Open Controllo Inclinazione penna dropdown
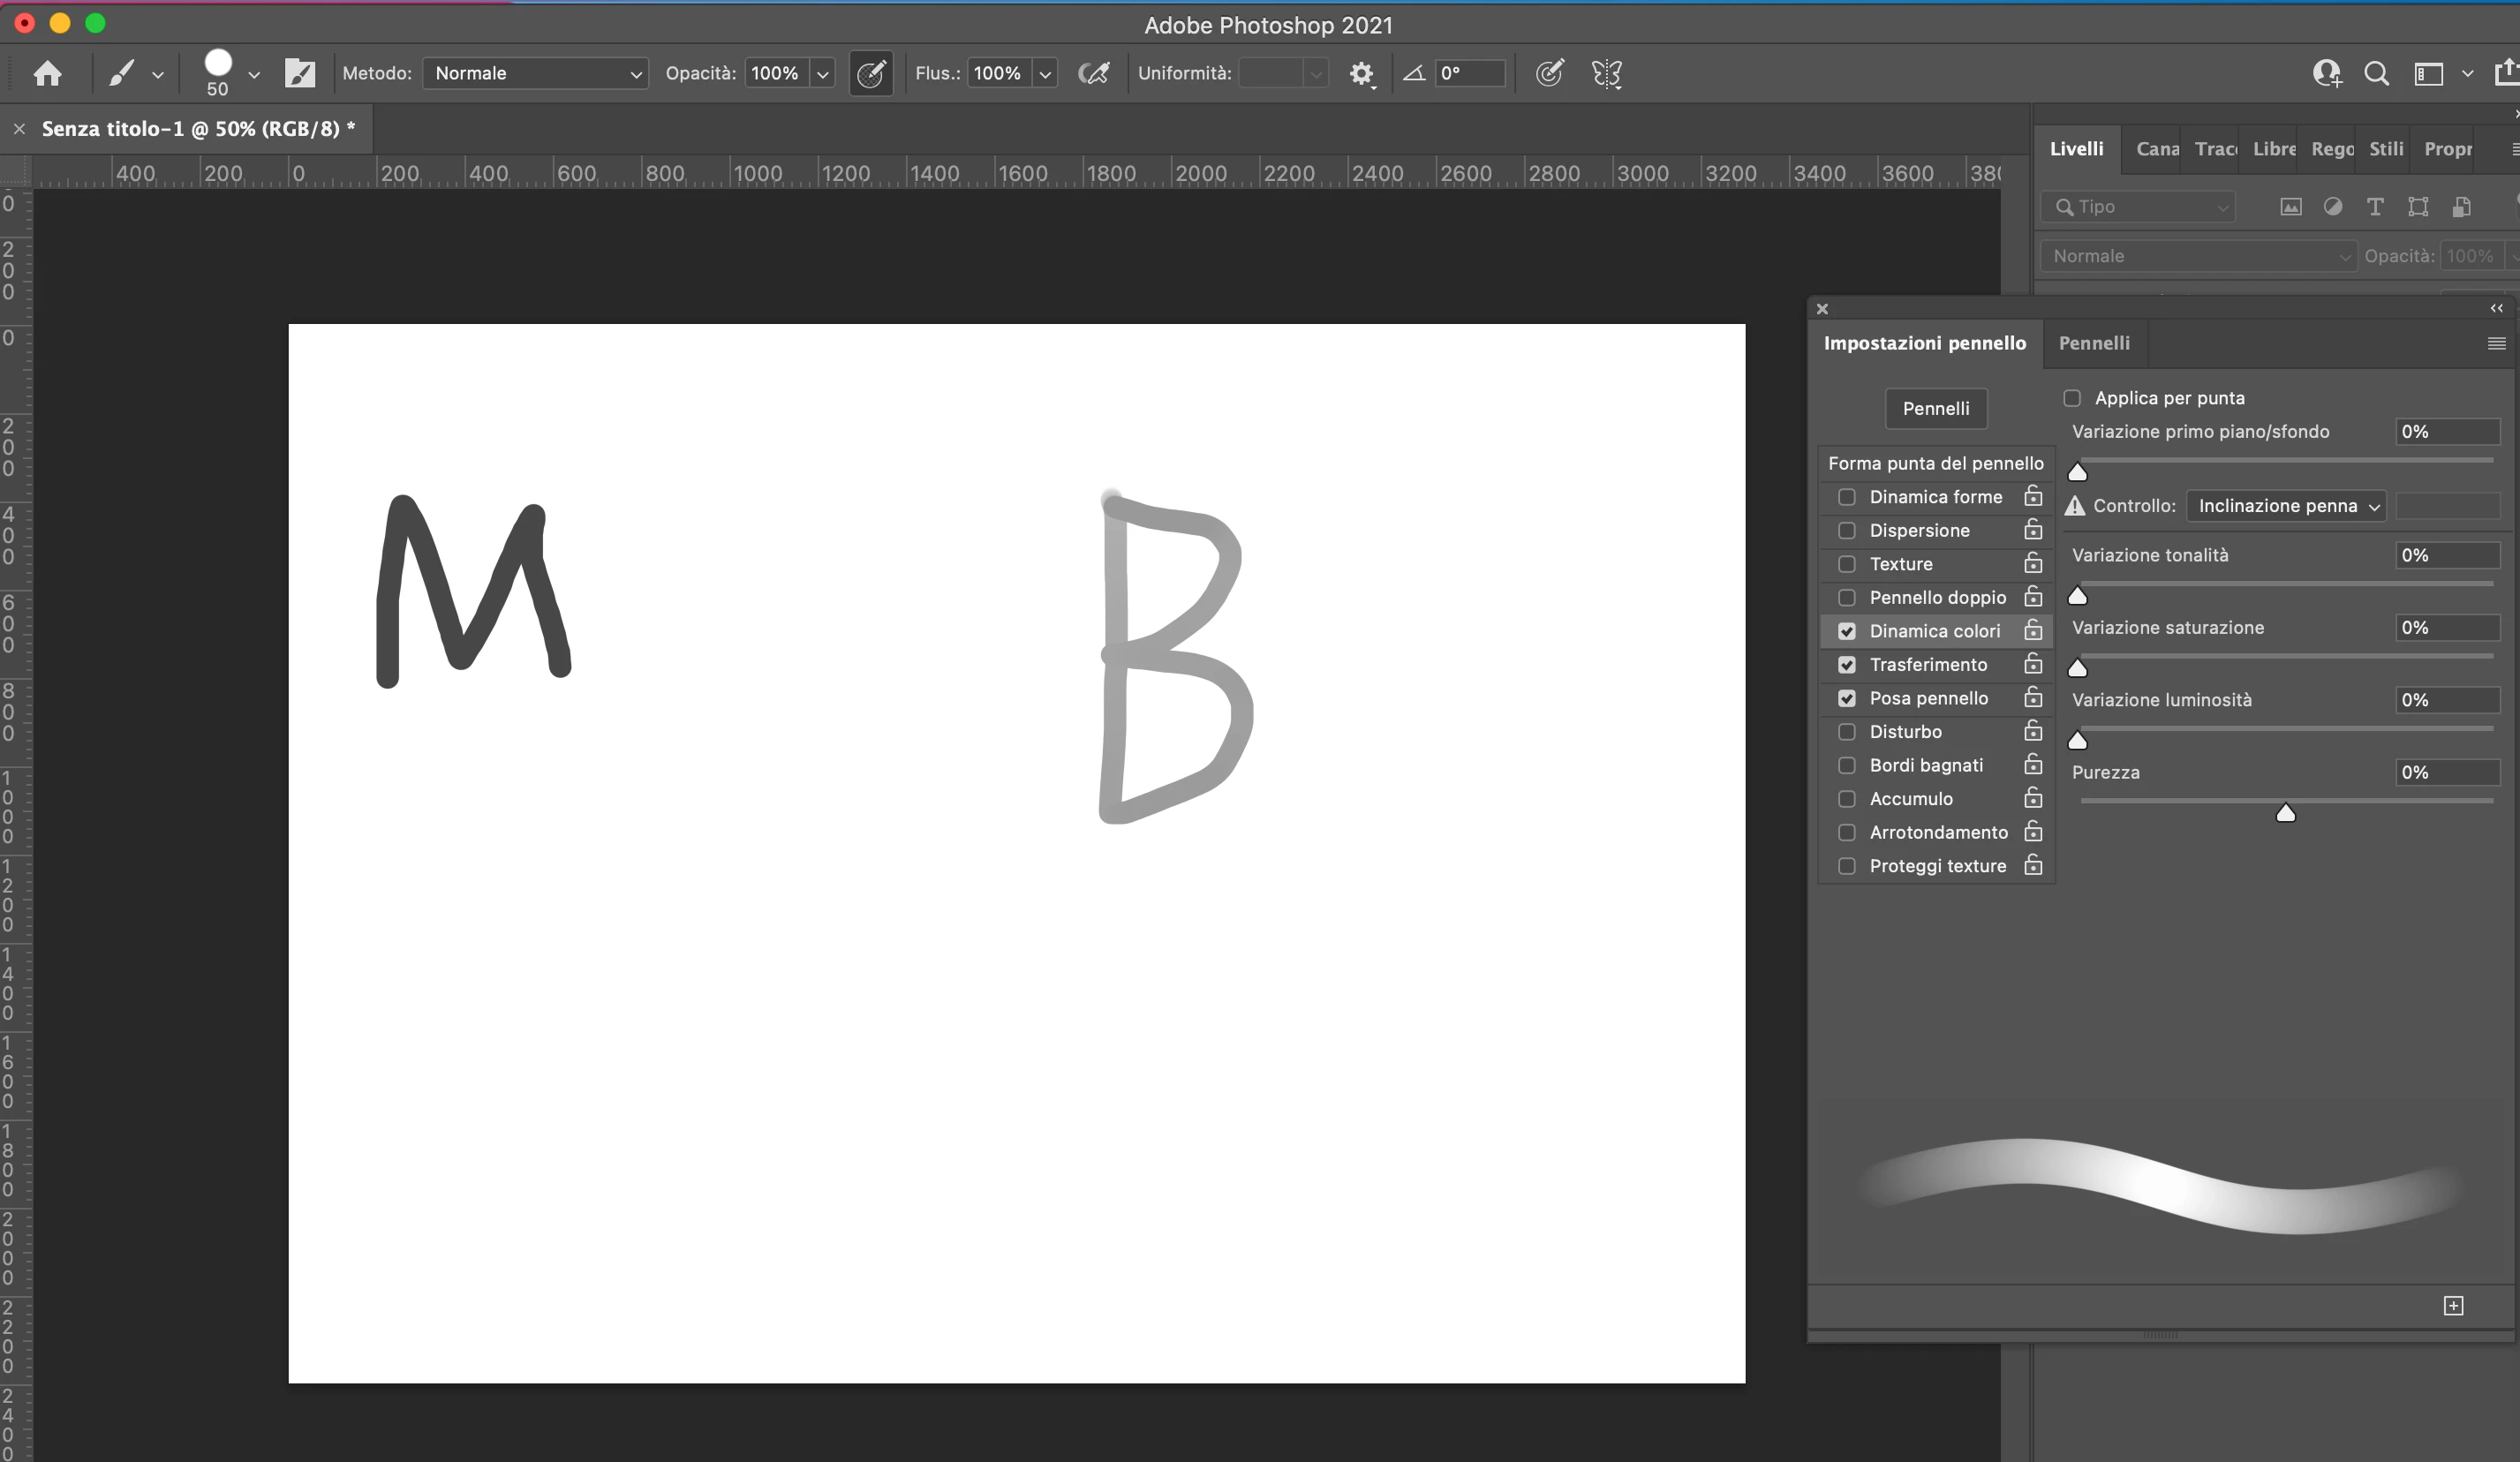This screenshot has width=2520, height=1462. click(2286, 506)
